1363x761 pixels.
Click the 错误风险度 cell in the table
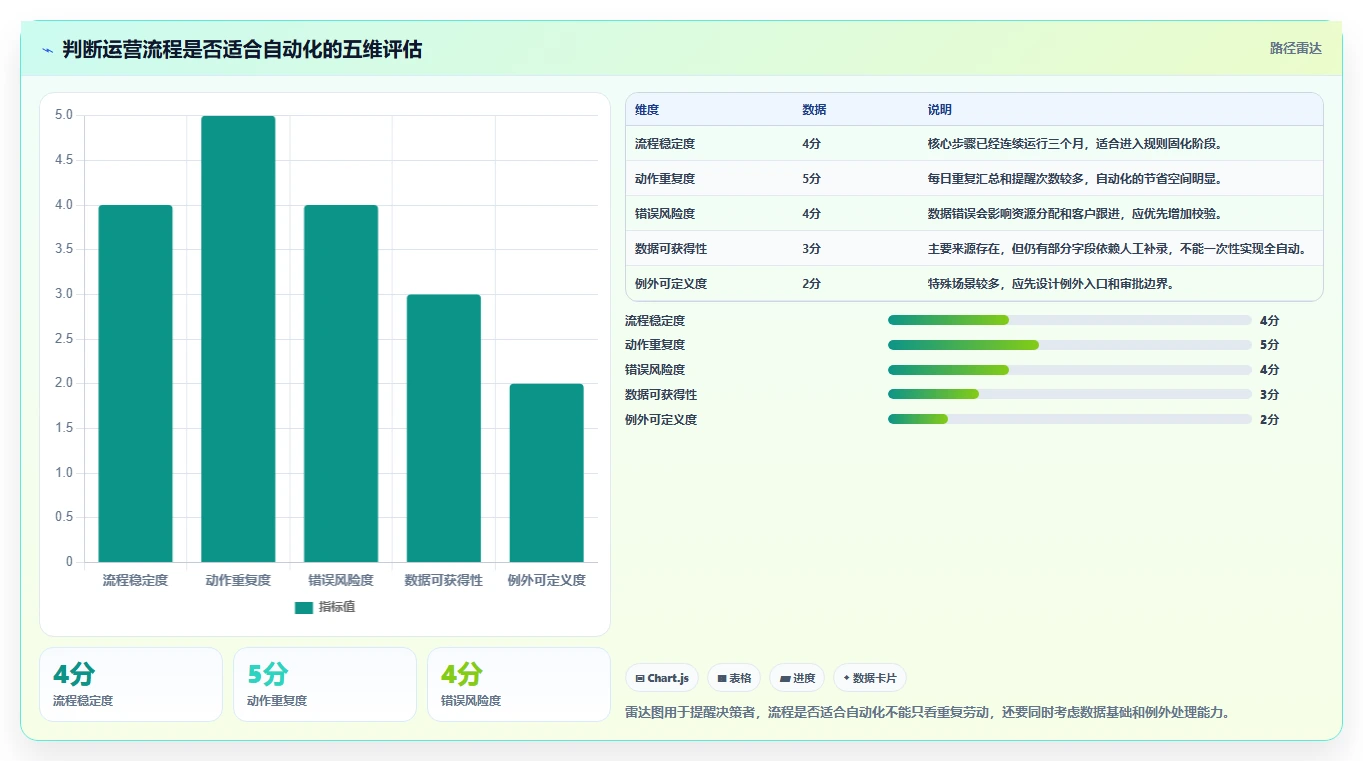(665, 214)
